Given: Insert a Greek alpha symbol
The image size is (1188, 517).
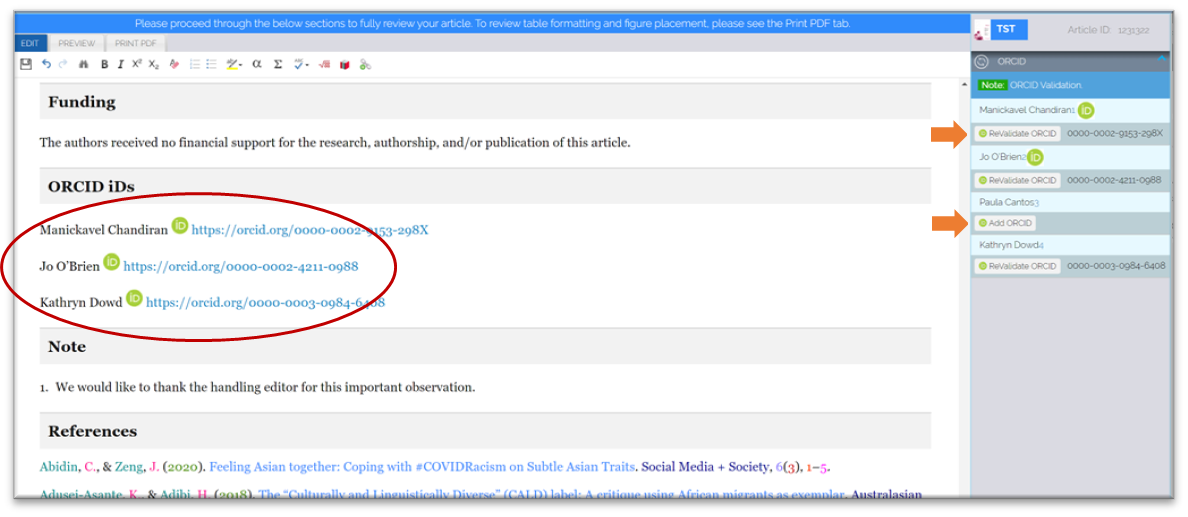Looking at the screenshot, I should tap(256, 64).
